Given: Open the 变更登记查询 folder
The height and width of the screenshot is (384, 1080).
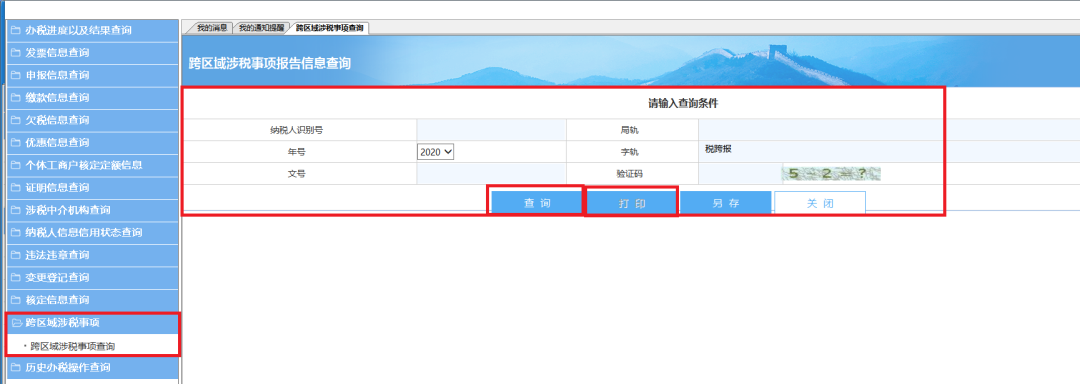Looking at the screenshot, I should (x=92, y=277).
